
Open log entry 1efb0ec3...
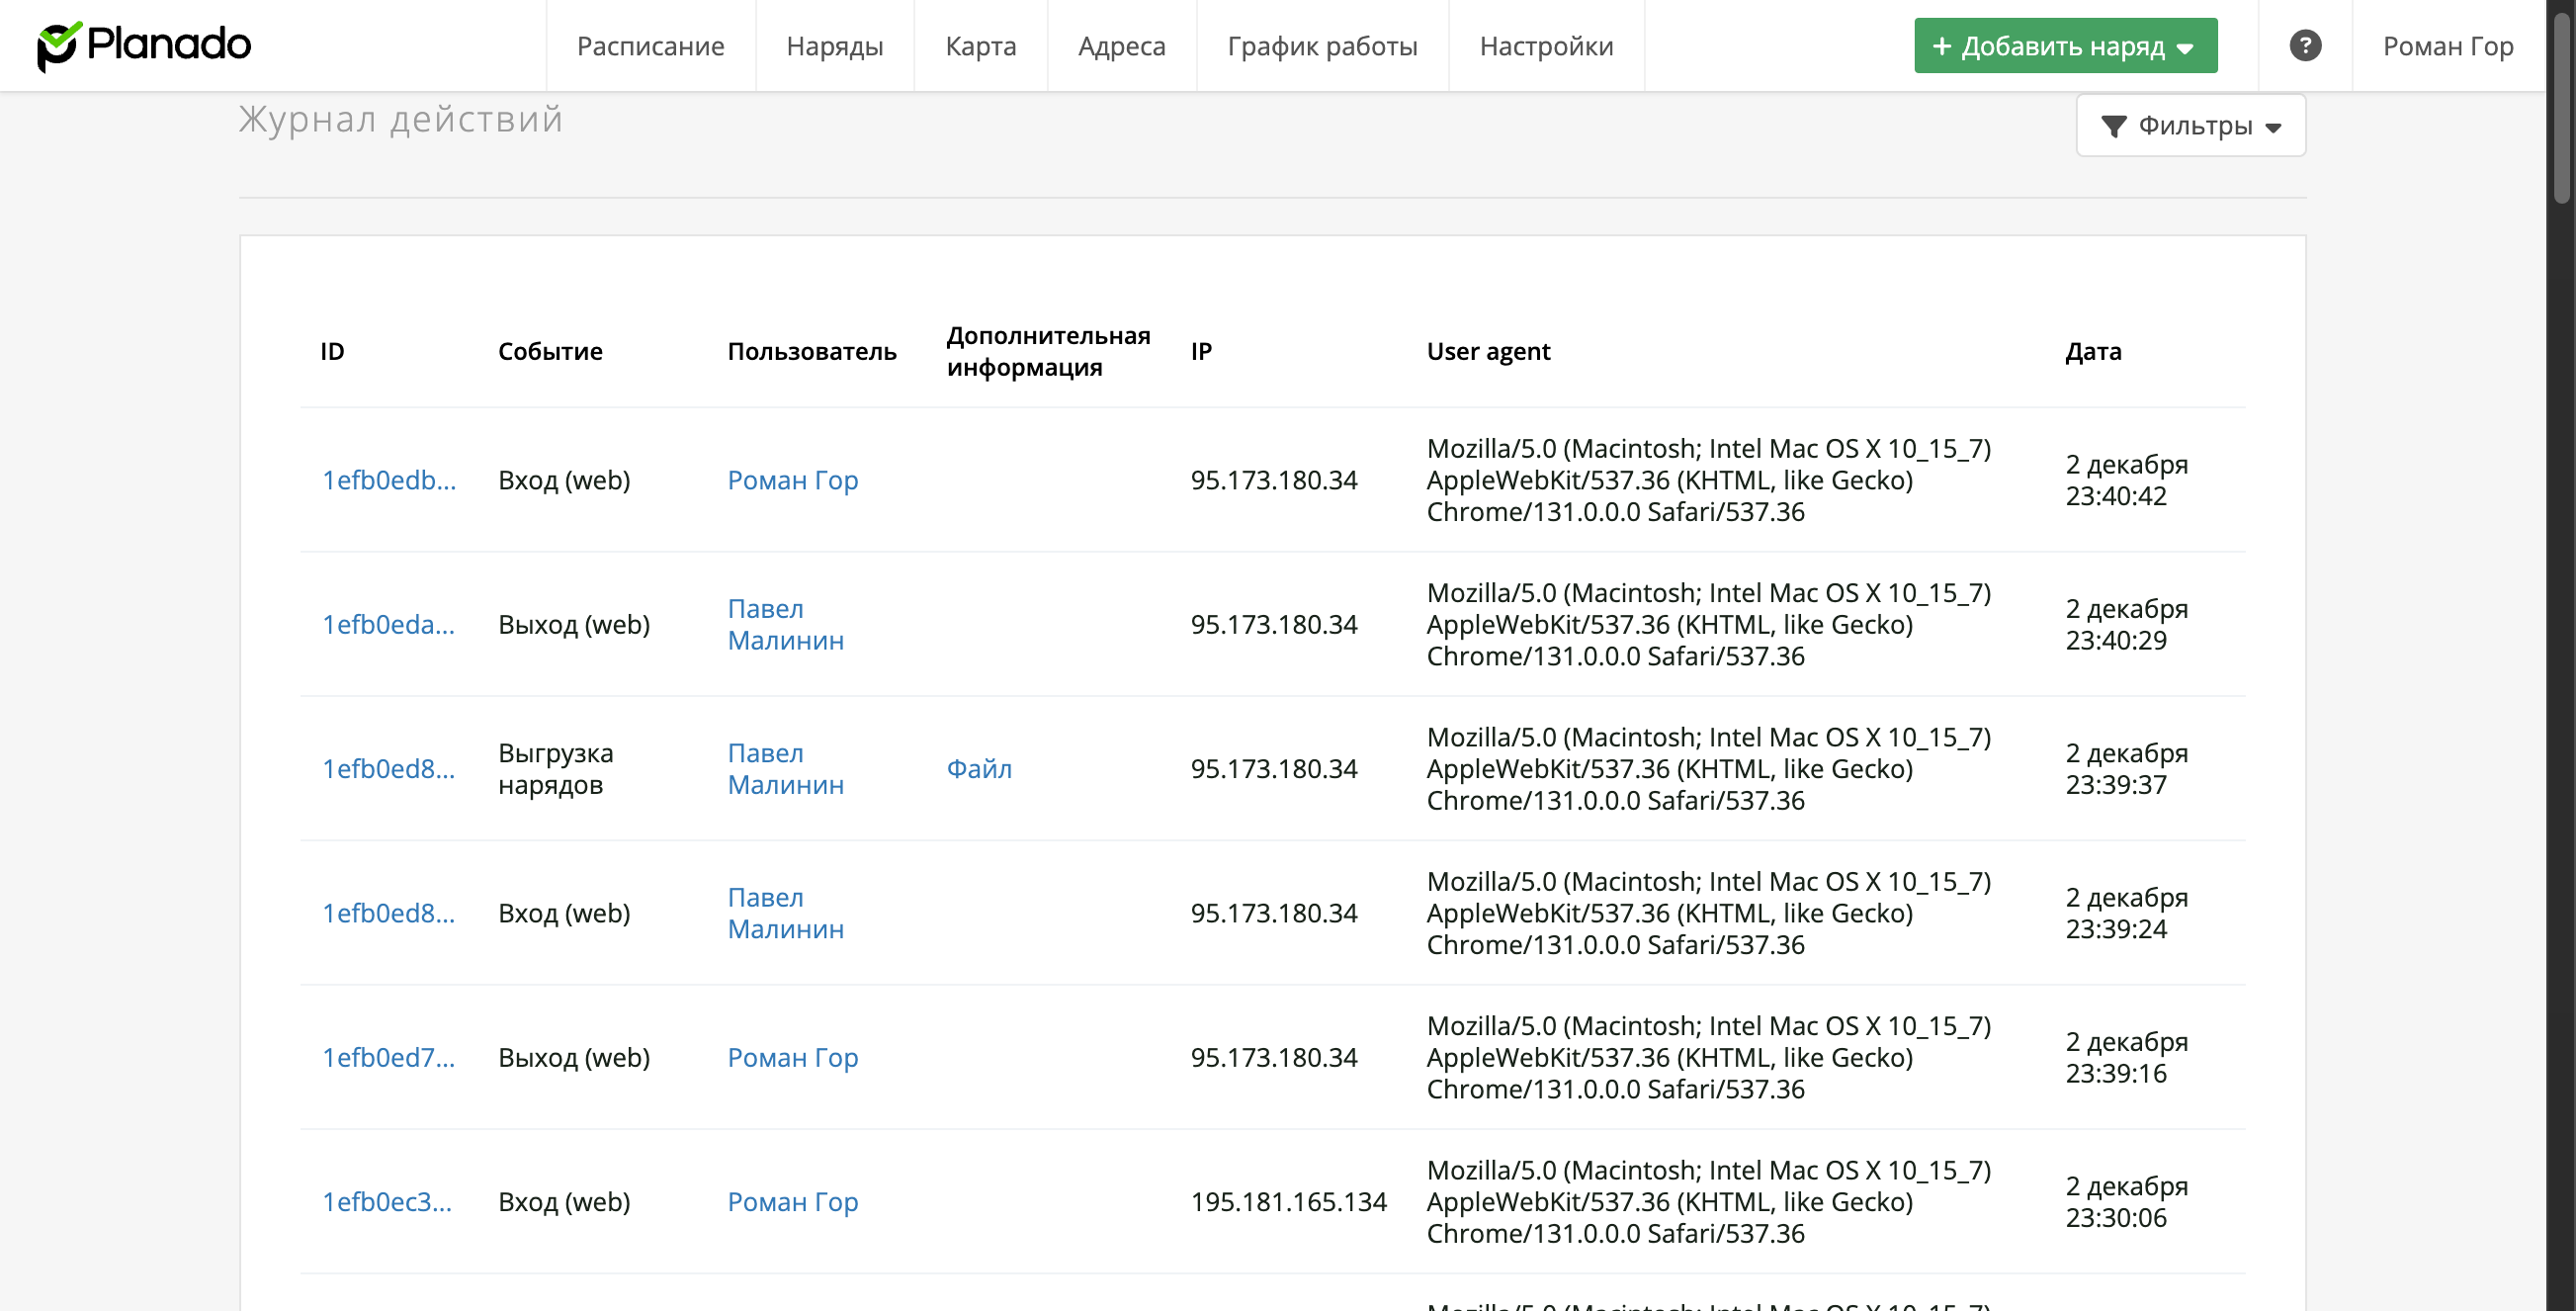(x=386, y=1201)
